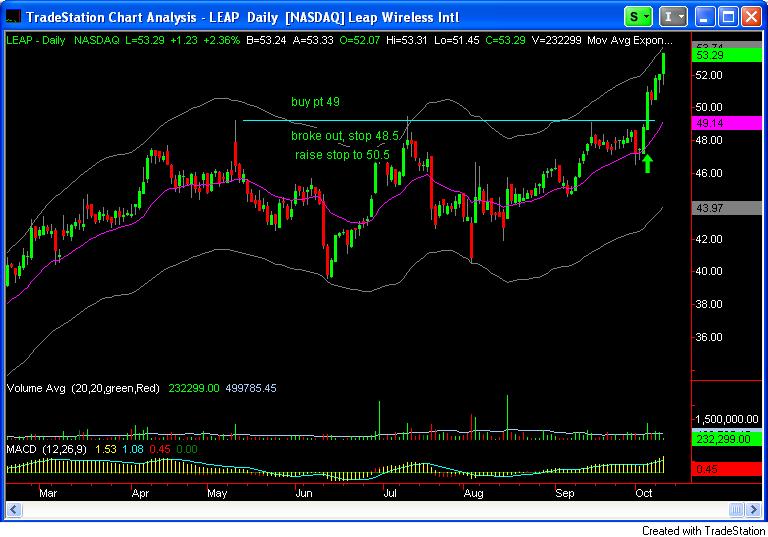Click the 'Oct' date axis label
This screenshot has height=537, width=768.
(644, 493)
